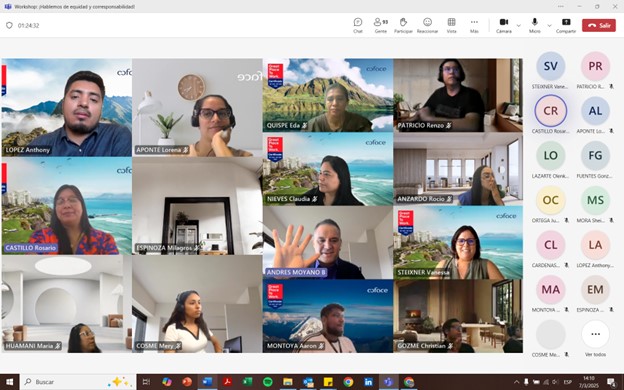Select COSME Mery's video tile
This screenshot has width=624, height=390.
pyautogui.click(x=197, y=304)
